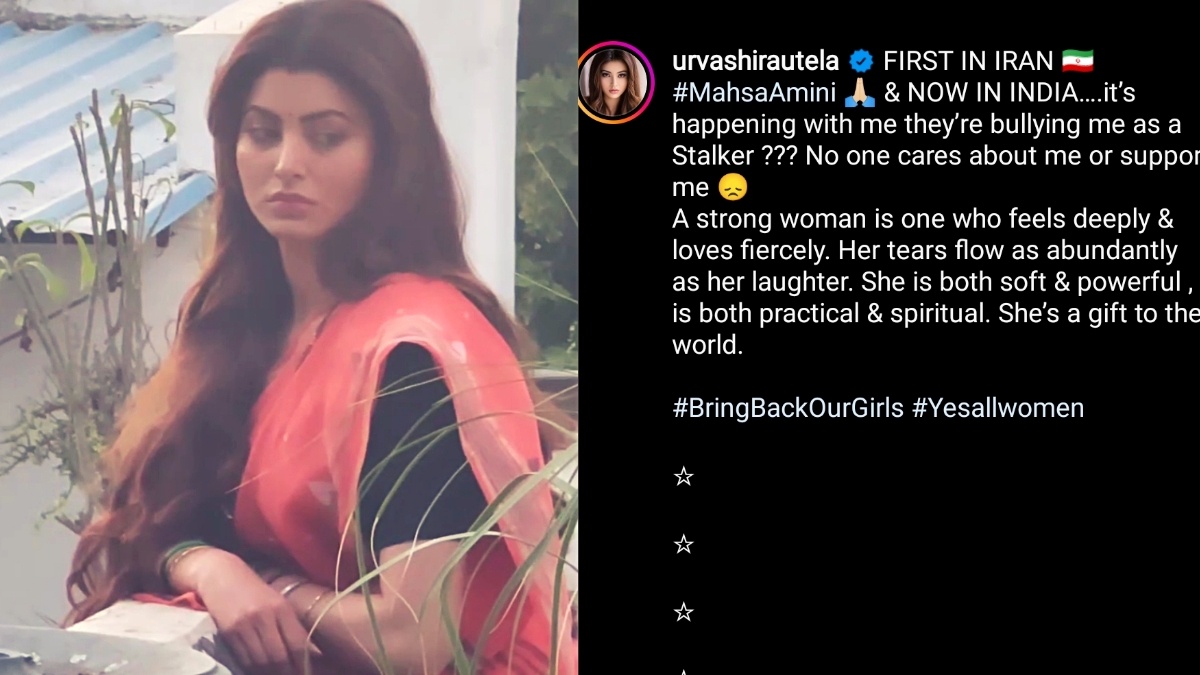This screenshot has height=675, width=1200.
Task: Click the folded hands emoji
Action: 859,93
